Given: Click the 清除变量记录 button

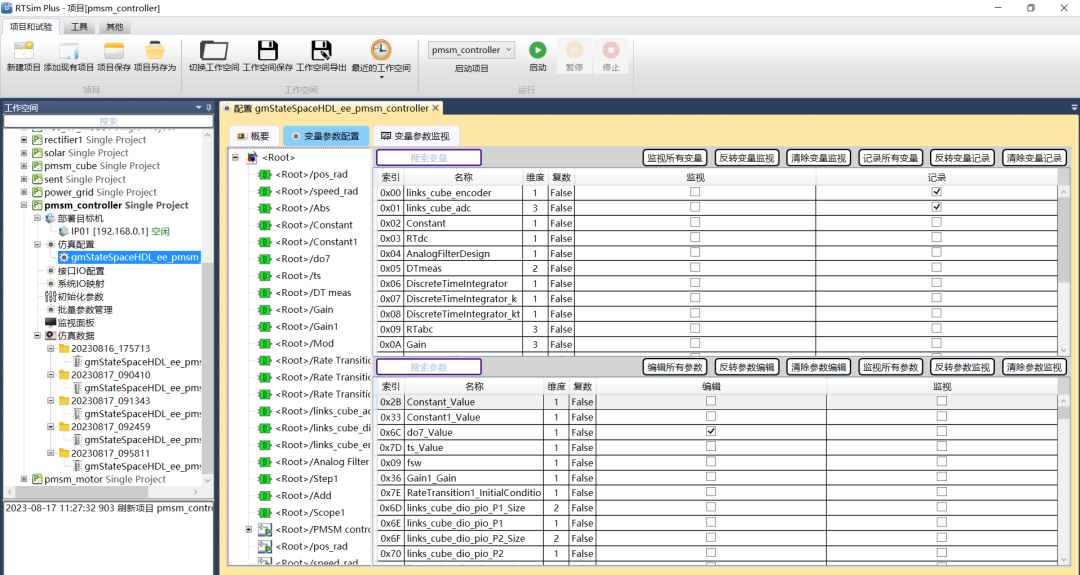Looking at the screenshot, I should 1034,158.
